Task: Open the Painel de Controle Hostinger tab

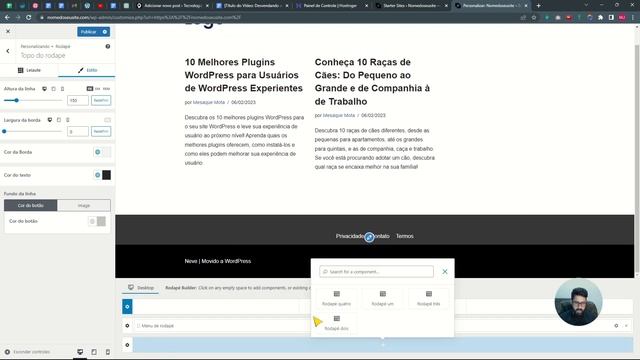Action: pyautogui.click(x=331, y=6)
